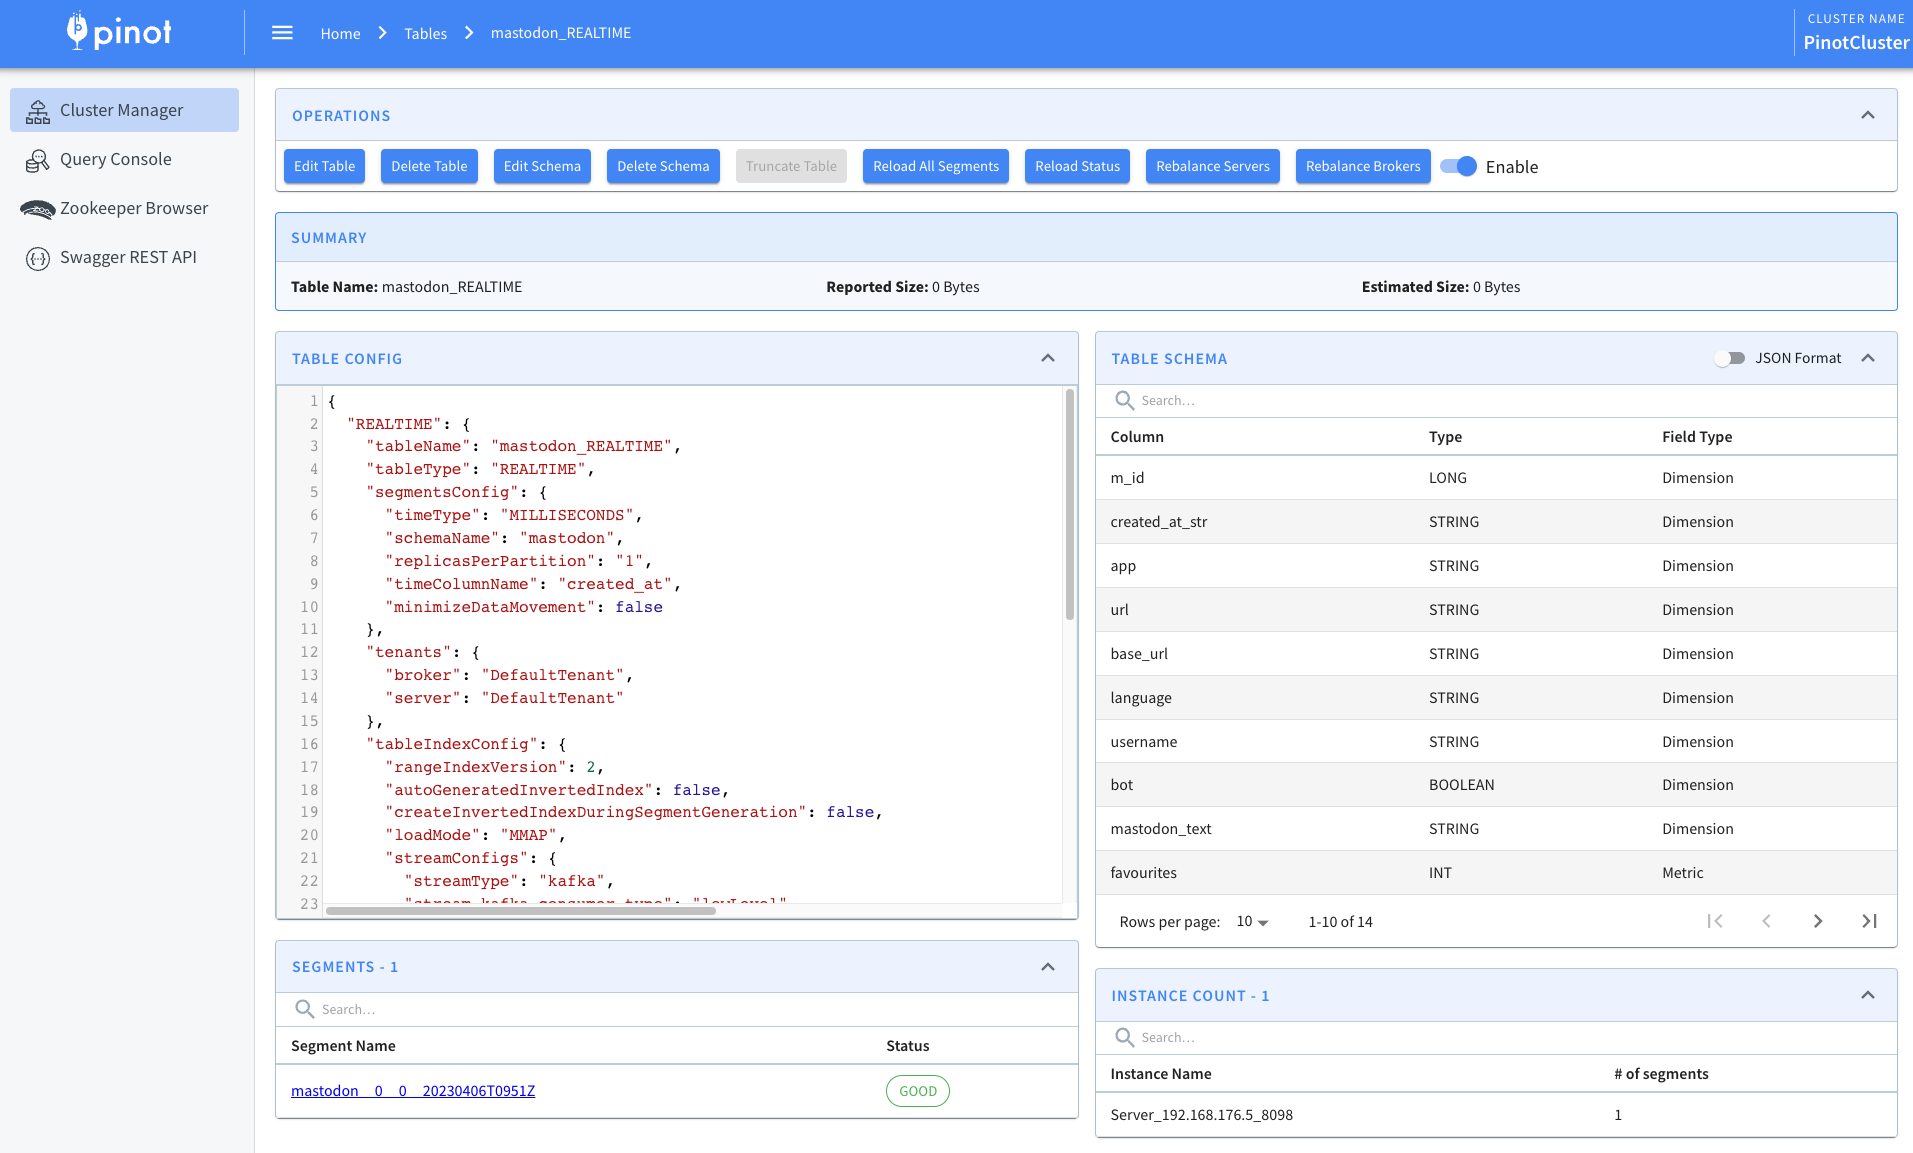Click the Pinot logo
1913x1153 pixels.
119,32
